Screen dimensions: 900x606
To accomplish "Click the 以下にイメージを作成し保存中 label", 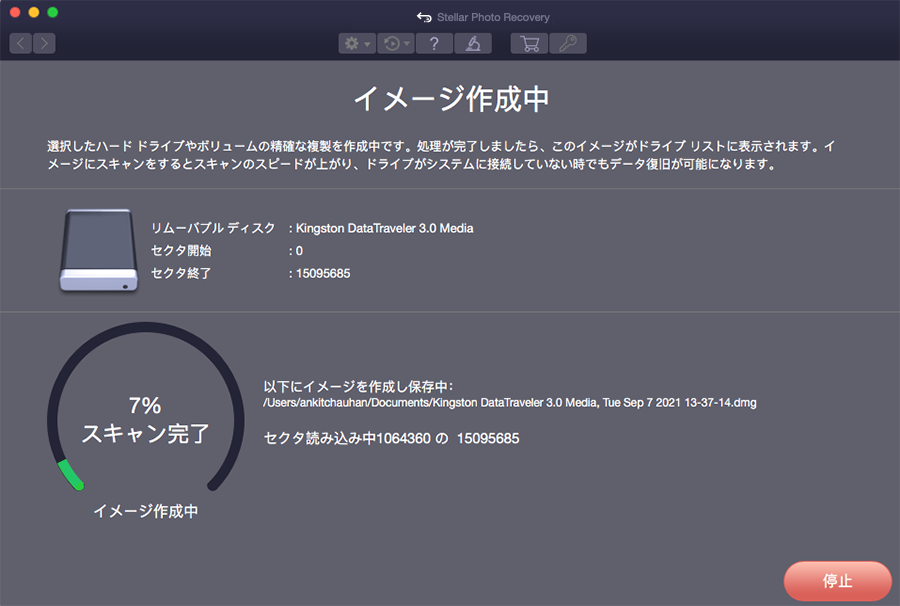I will pyautogui.click(x=358, y=386).
